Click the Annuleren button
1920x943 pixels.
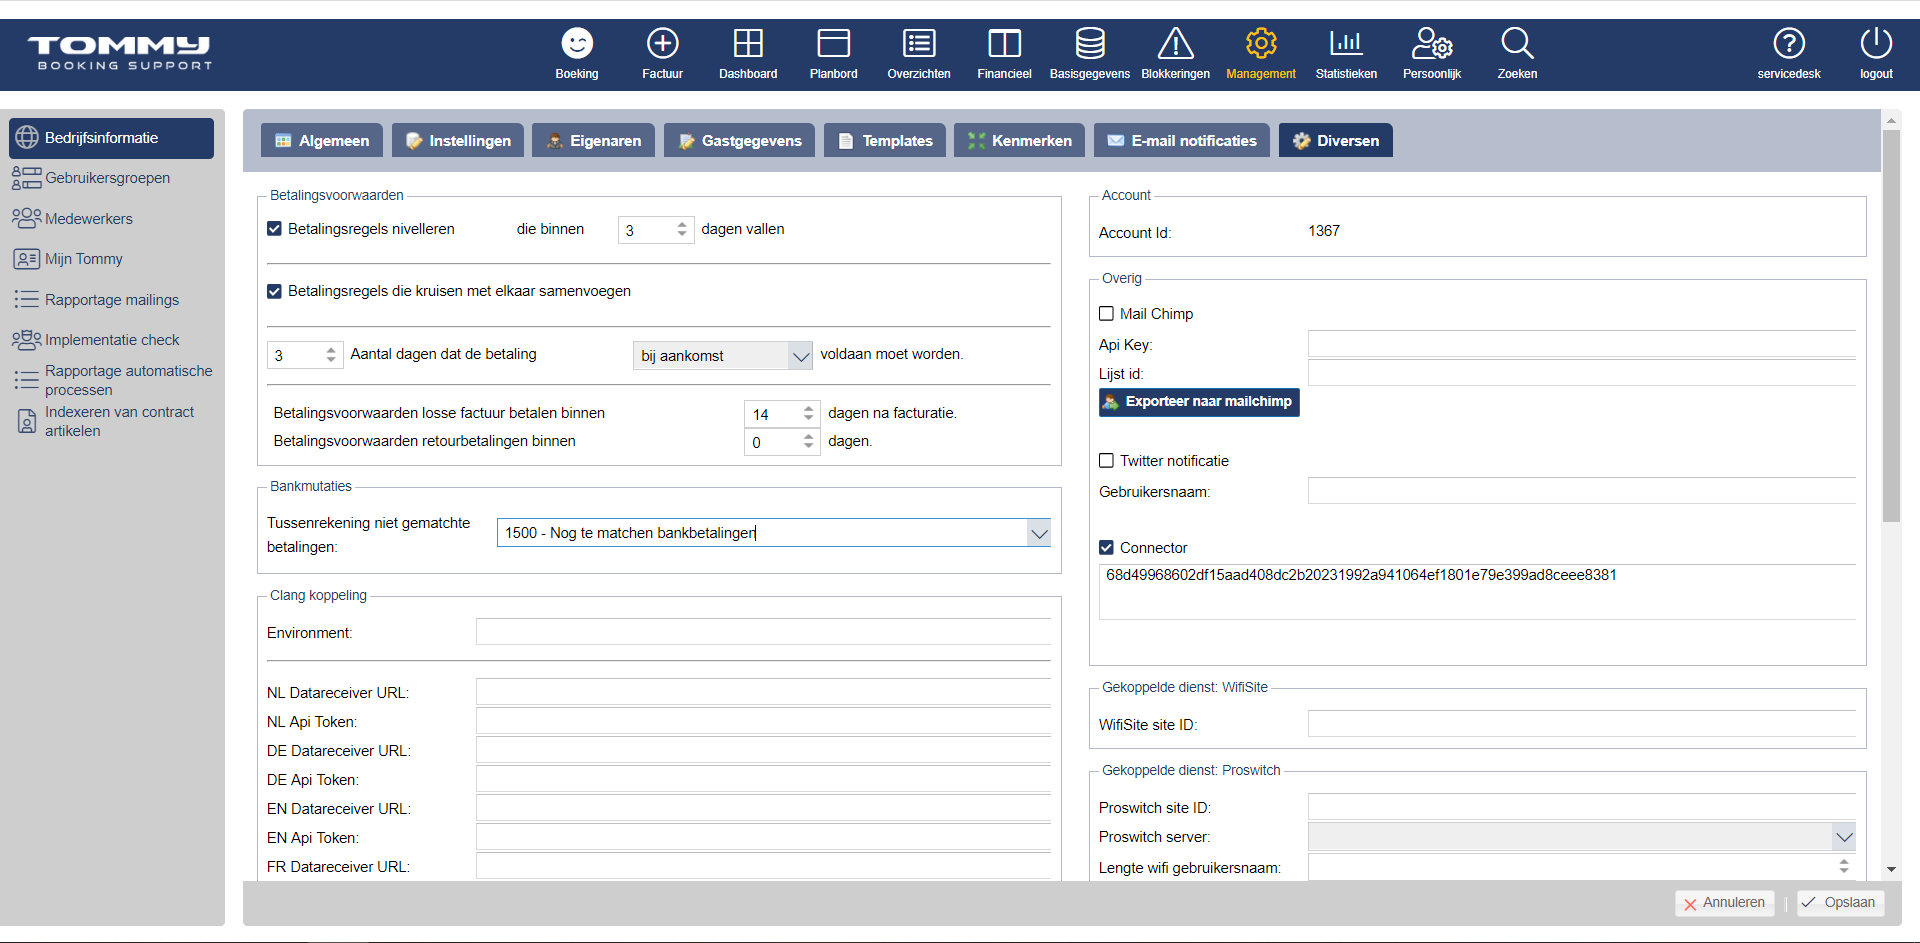tap(1724, 903)
